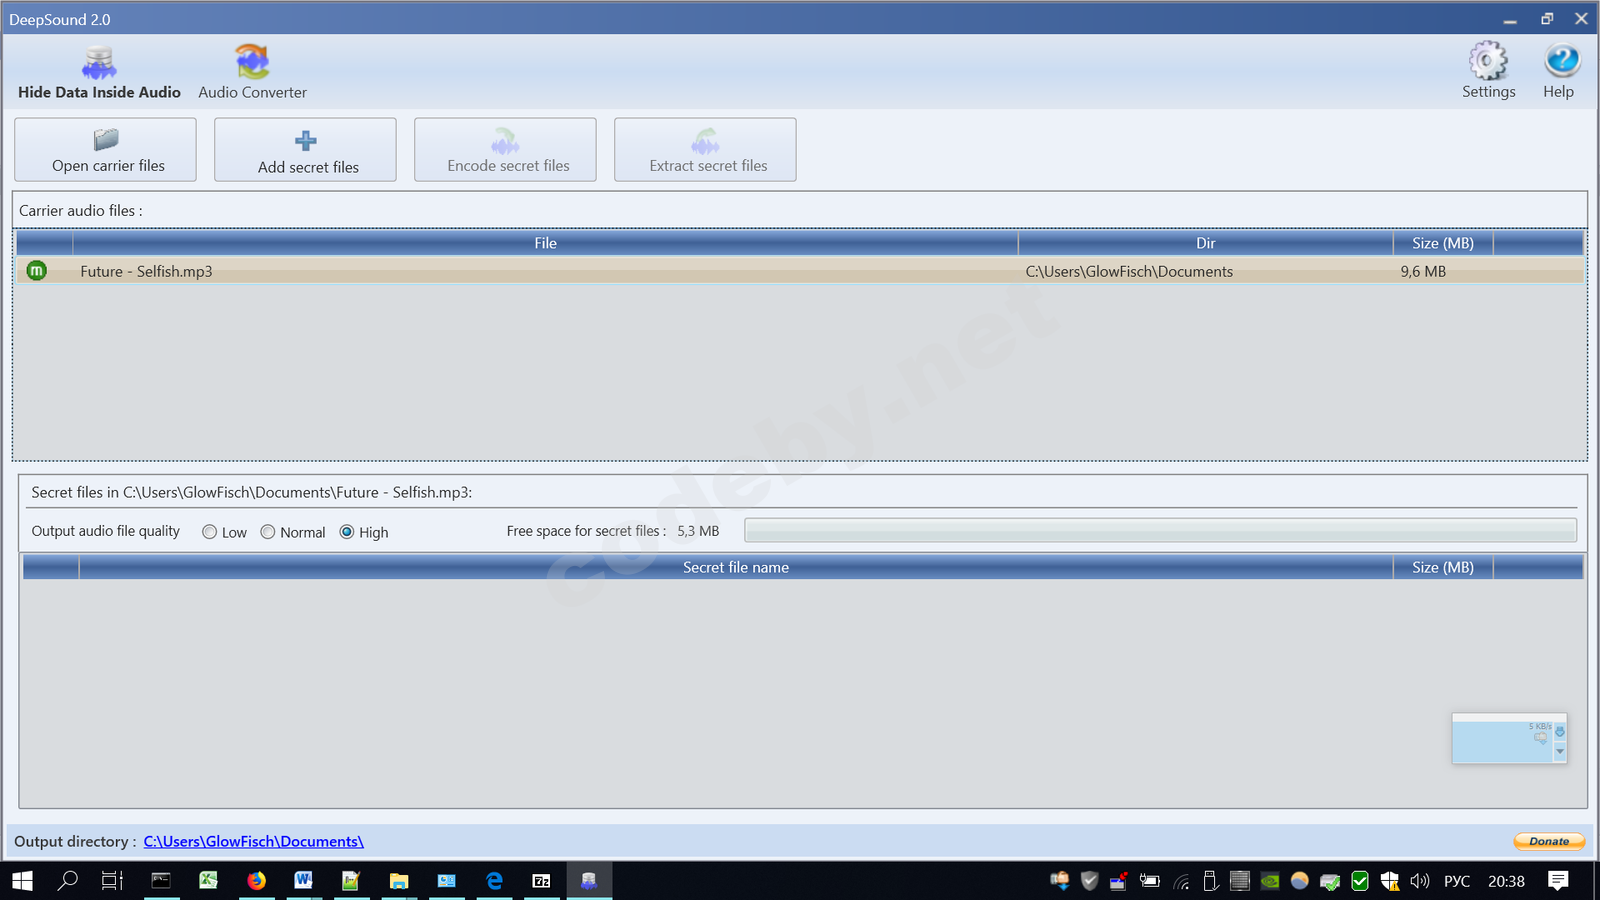Screen dimensions: 1600x900
Task: Open Windows Security tray icon
Action: point(1390,881)
